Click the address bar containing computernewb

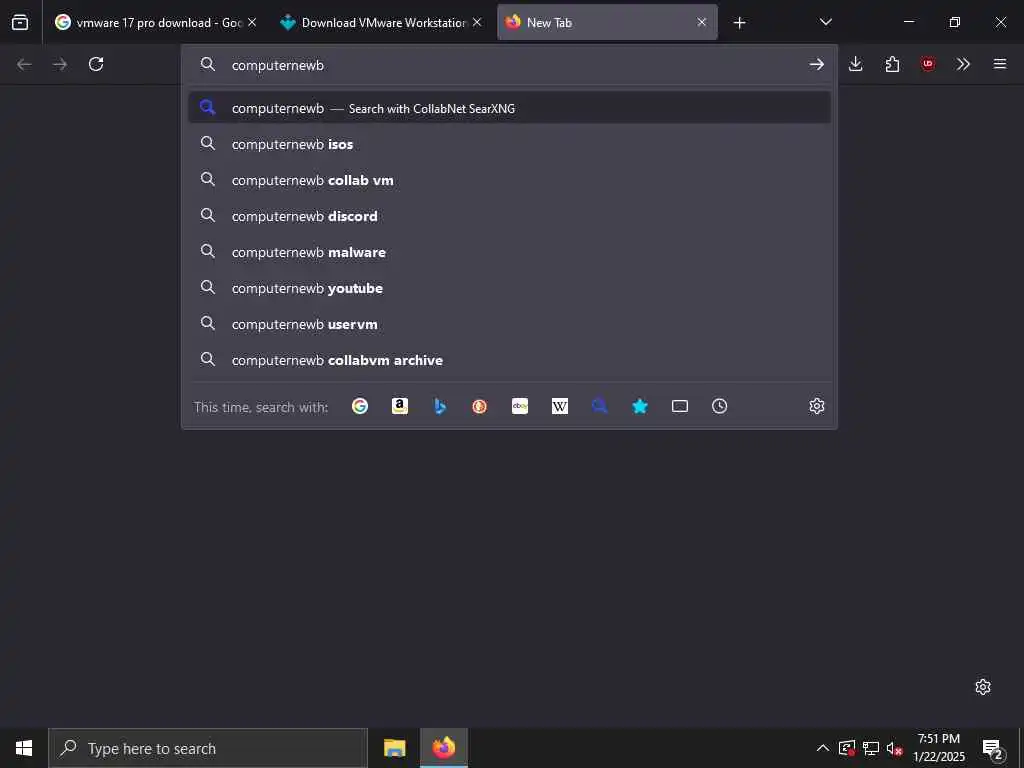509,65
